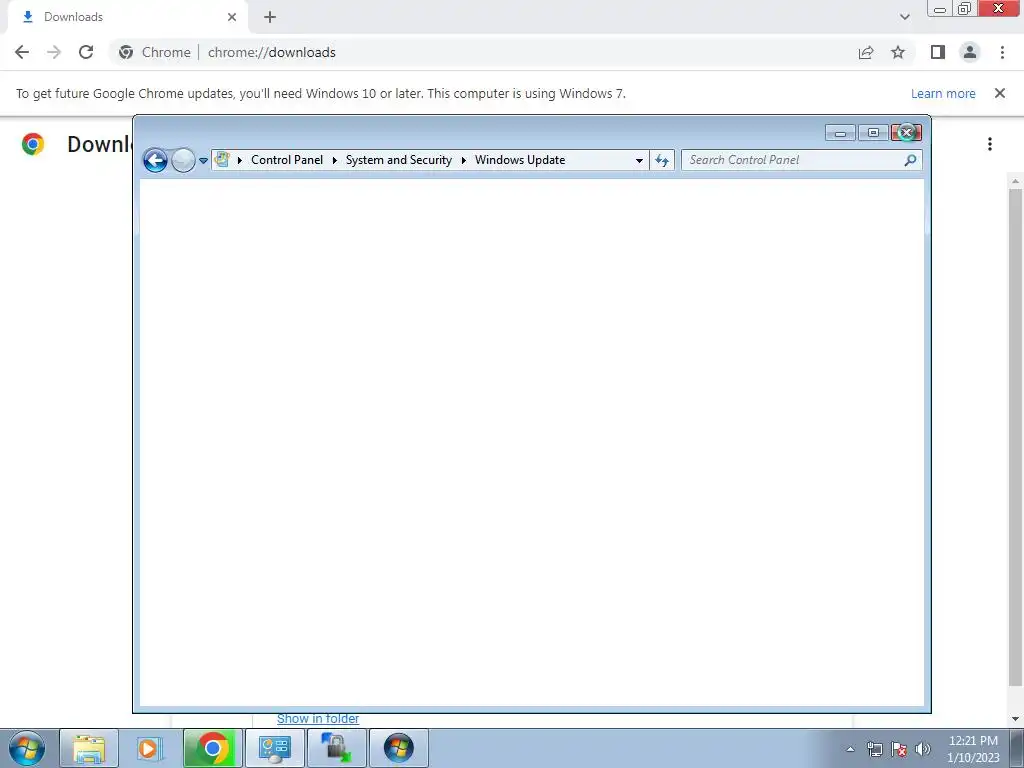Click the Windows flag taskbar button
1024x768 pixels.
point(398,748)
